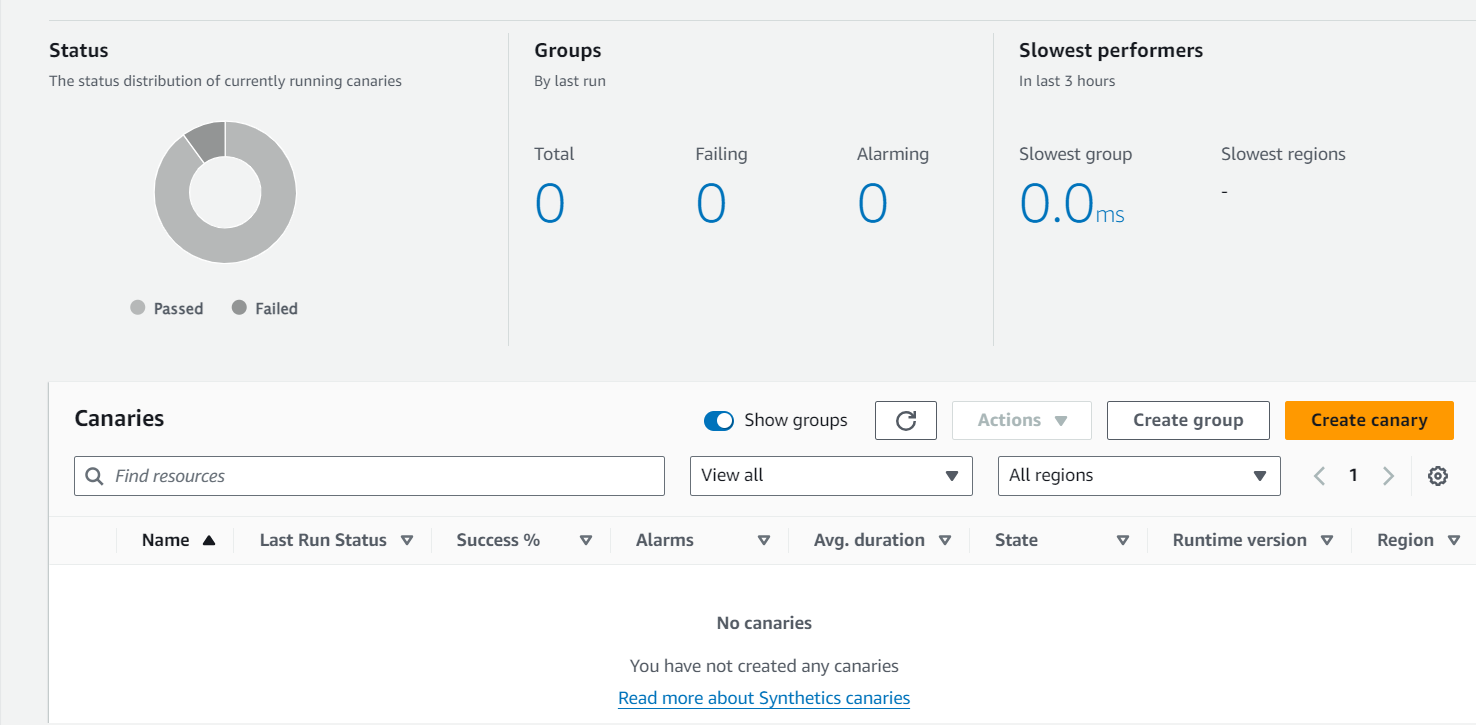1476x725 pixels.
Task: Click the page number 1
Action: pos(1353,476)
